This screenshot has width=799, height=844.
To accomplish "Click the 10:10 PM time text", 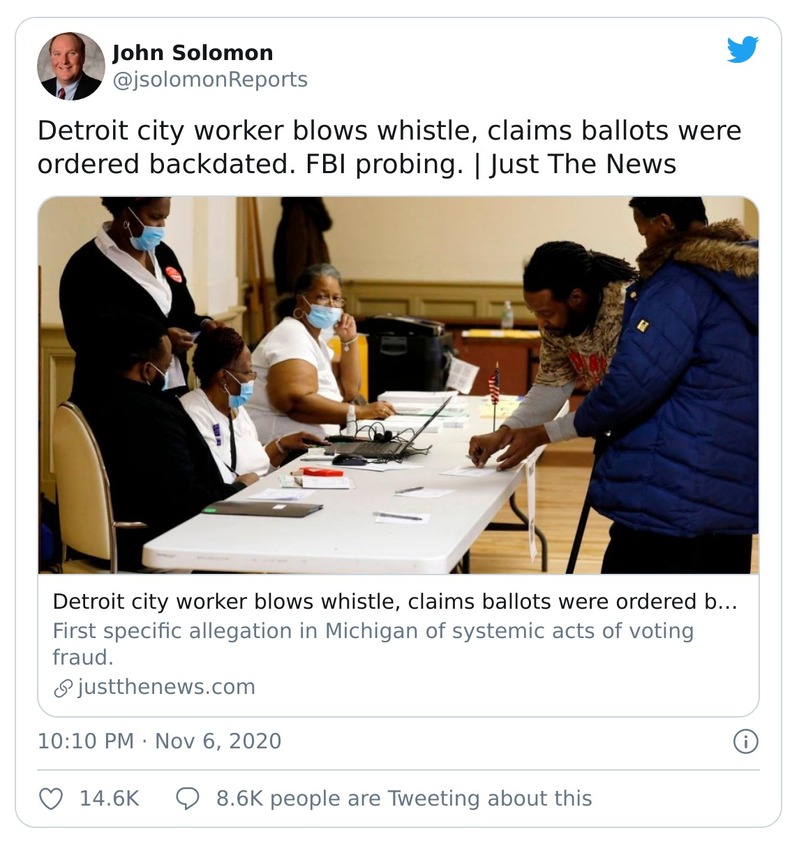I will (85, 741).
